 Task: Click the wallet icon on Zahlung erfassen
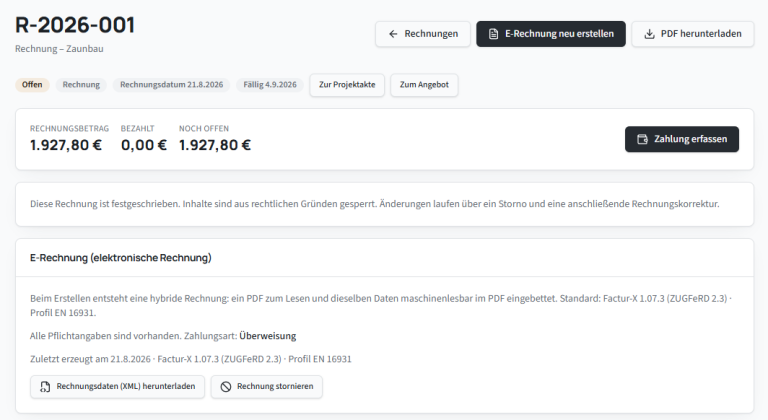tap(642, 139)
